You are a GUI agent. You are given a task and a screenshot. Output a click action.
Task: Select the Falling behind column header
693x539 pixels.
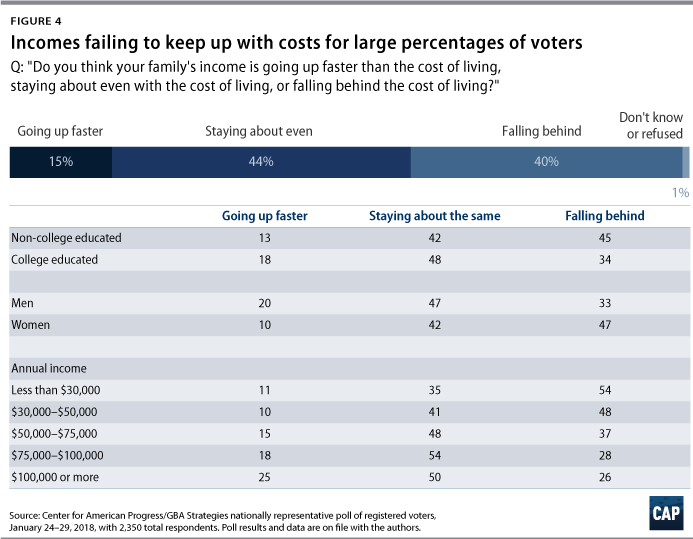tap(605, 216)
